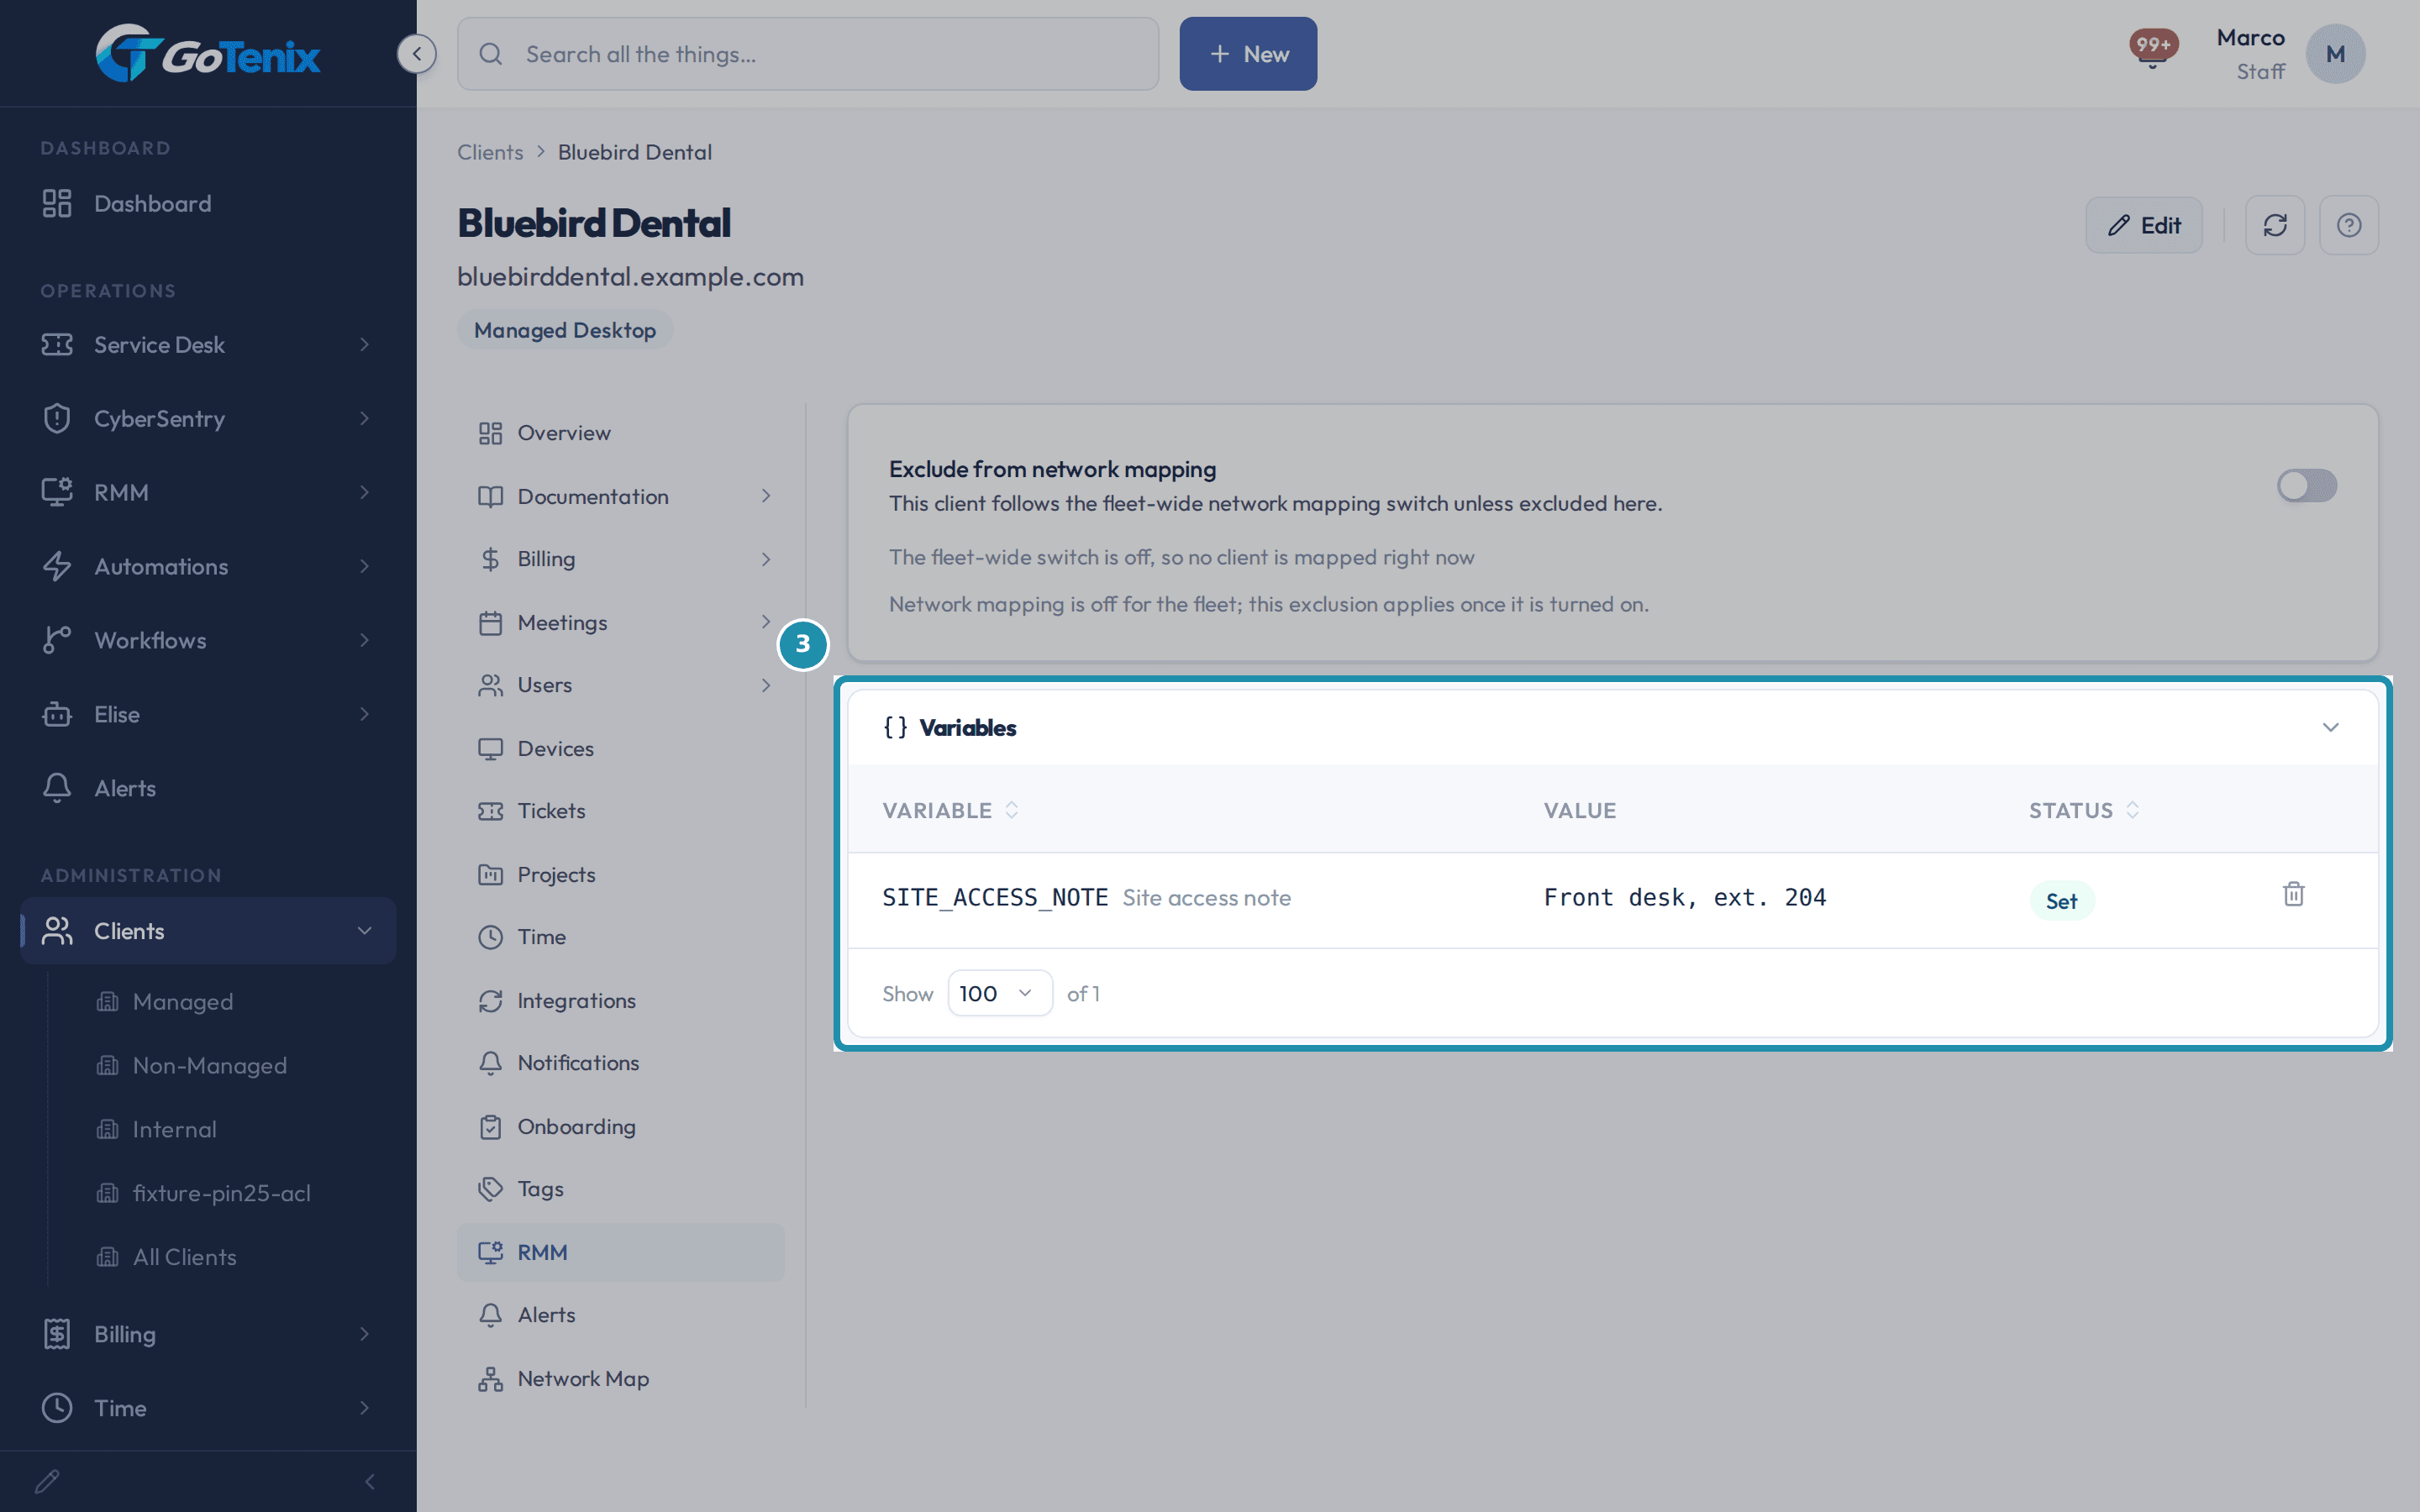Follow the Clients breadcrumb link
This screenshot has width=2420, height=1512.
click(x=490, y=152)
